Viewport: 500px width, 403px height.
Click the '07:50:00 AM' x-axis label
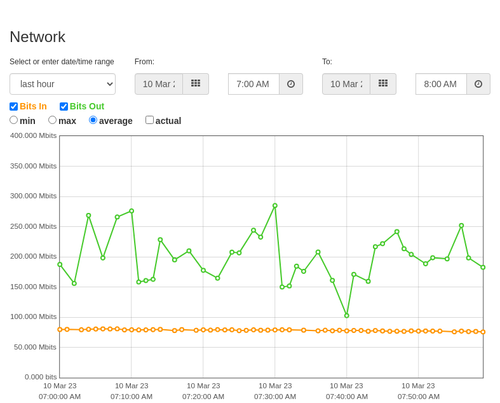pyautogui.click(x=418, y=397)
